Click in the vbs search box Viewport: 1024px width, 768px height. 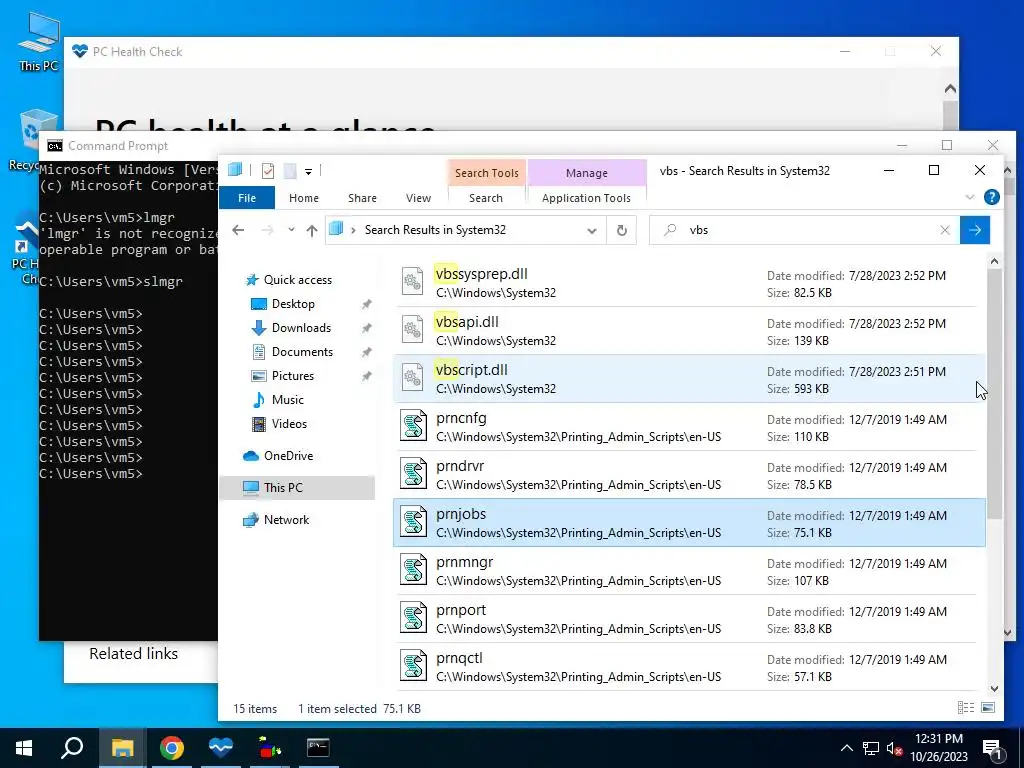click(803, 230)
